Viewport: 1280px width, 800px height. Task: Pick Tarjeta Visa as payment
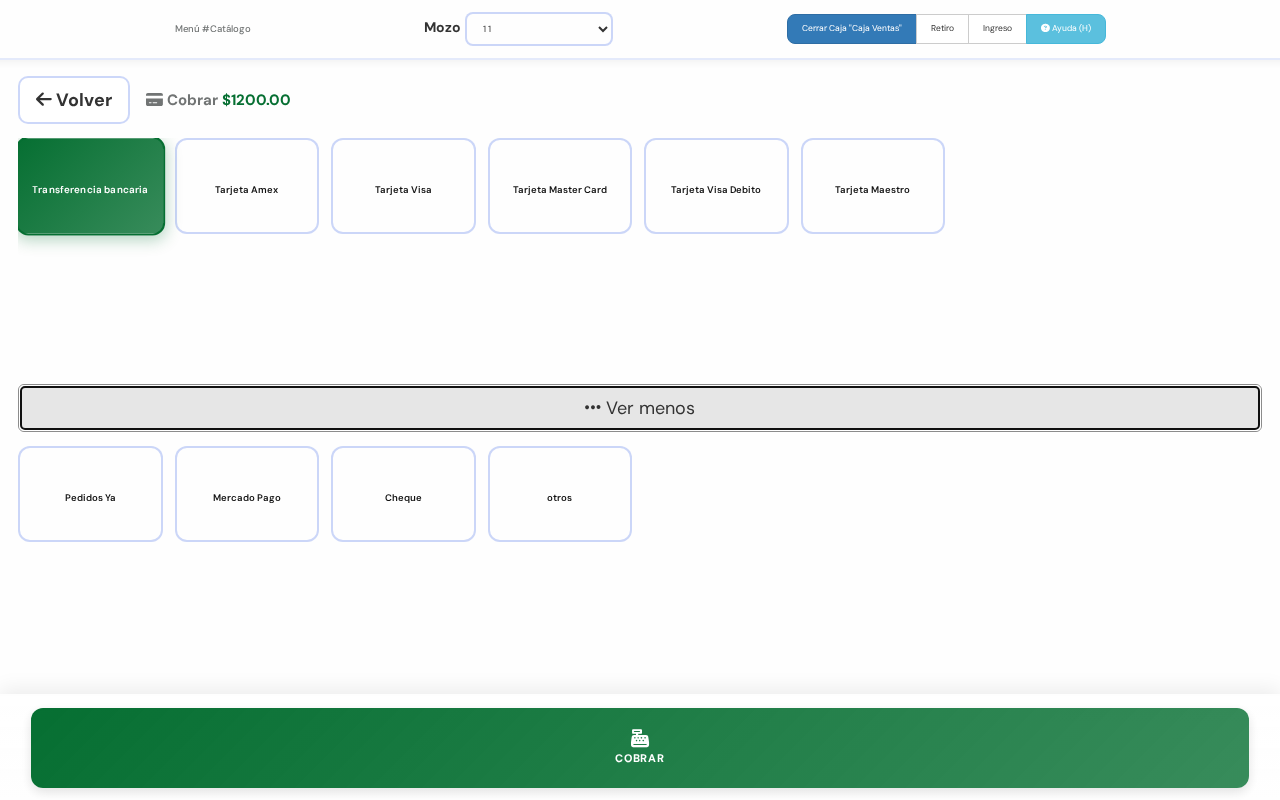click(403, 186)
